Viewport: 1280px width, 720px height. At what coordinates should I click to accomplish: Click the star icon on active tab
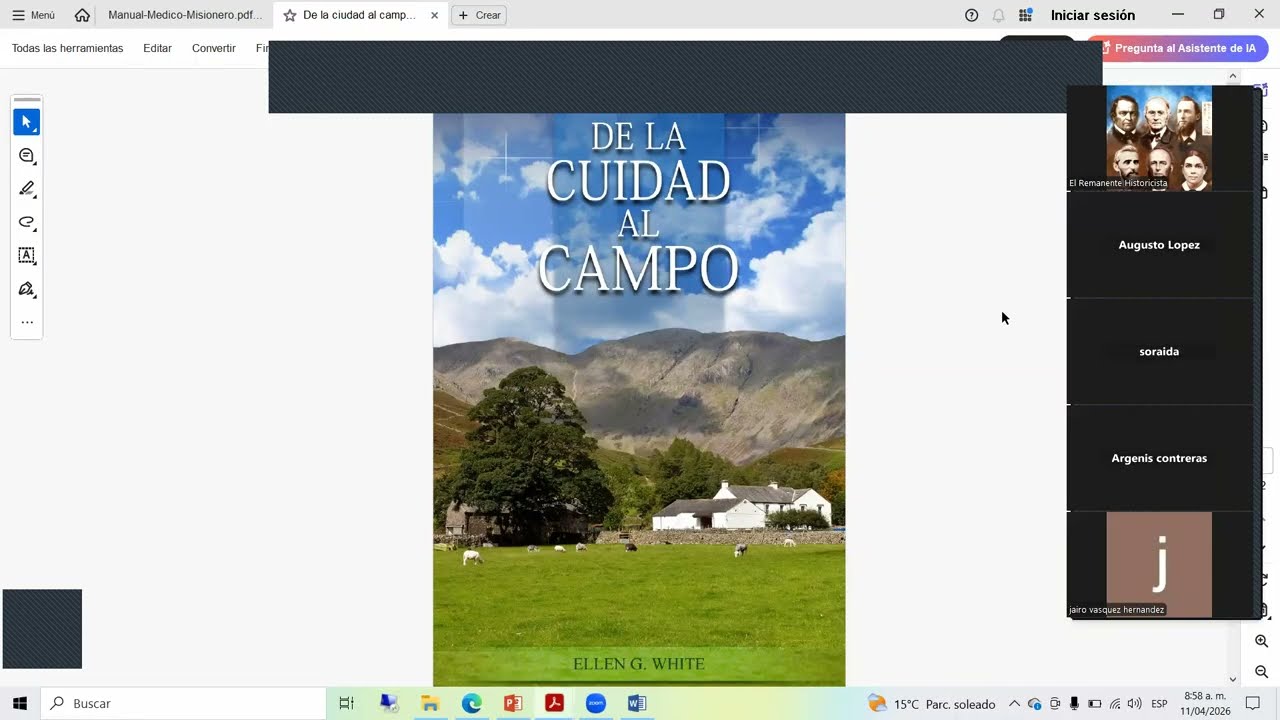(x=290, y=15)
